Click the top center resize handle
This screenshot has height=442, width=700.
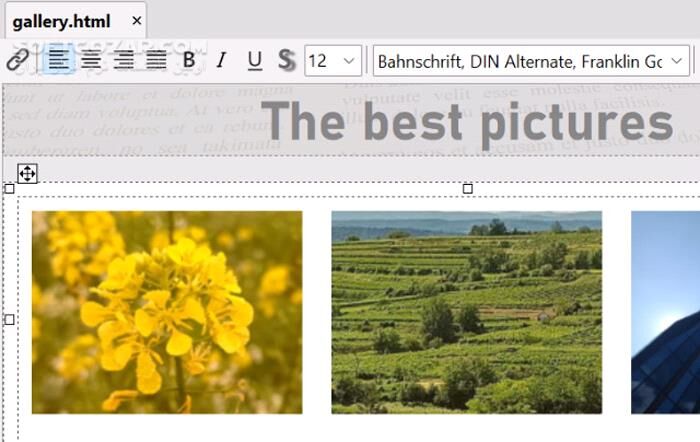click(467, 188)
